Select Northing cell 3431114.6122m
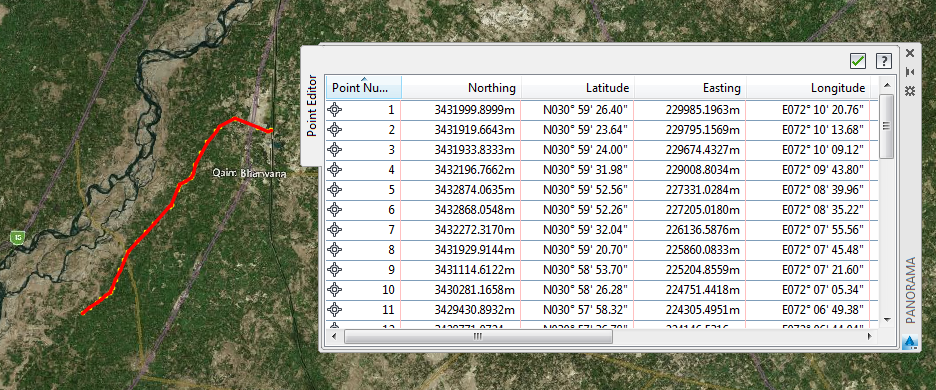The height and width of the screenshot is (390, 936). 460,270
